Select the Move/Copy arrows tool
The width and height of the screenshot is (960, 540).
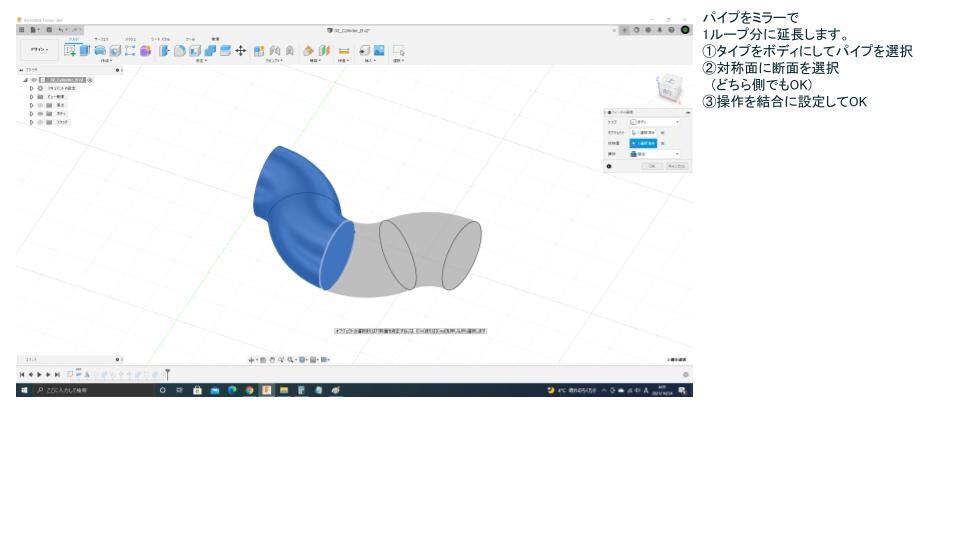[x=241, y=50]
